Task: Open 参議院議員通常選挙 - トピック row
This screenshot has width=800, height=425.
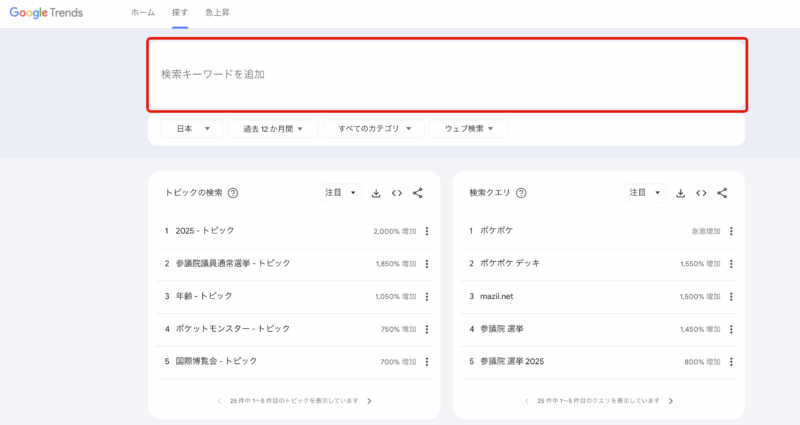Action: tap(294, 264)
